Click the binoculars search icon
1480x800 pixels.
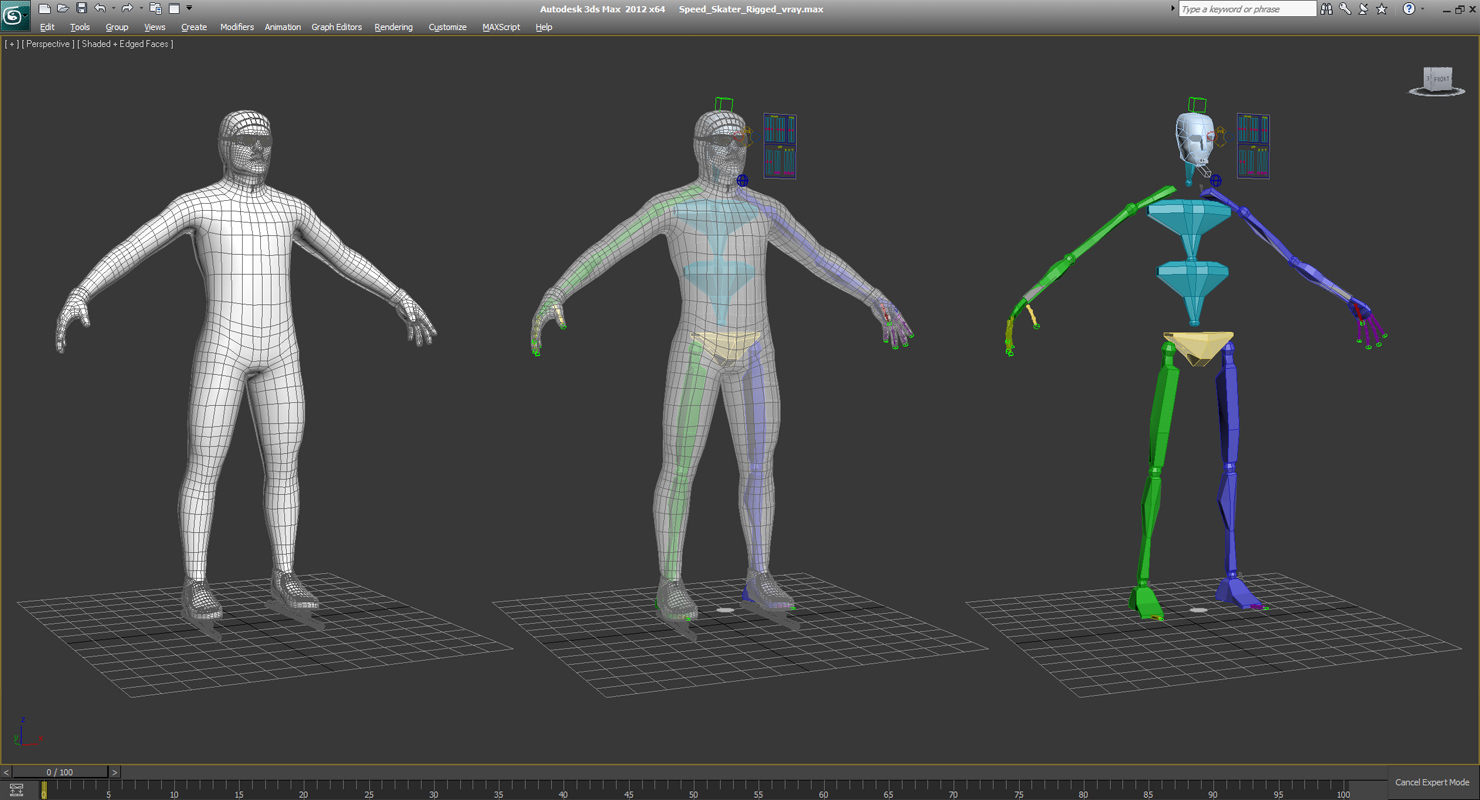[x=1326, y=9]
